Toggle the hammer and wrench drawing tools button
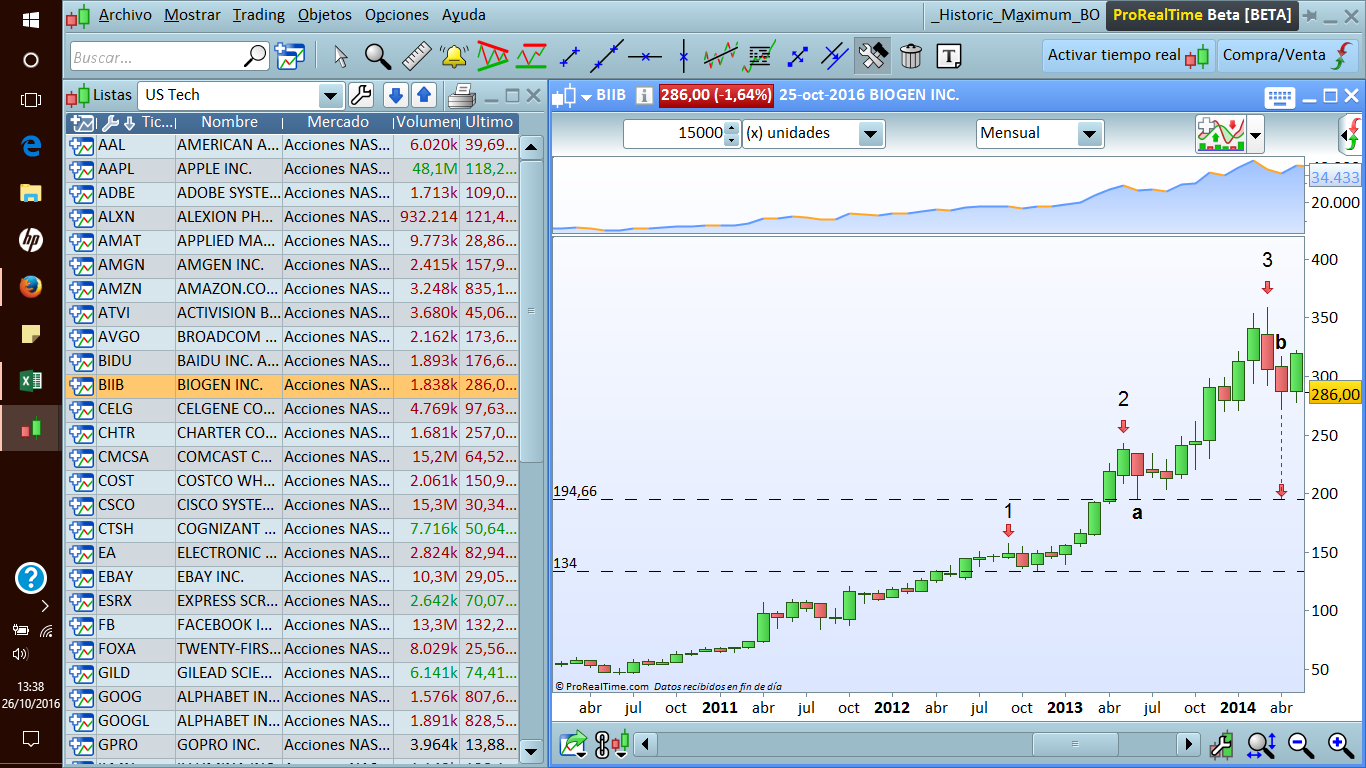This screenshot has height=768, width=1366. (872, 56)
